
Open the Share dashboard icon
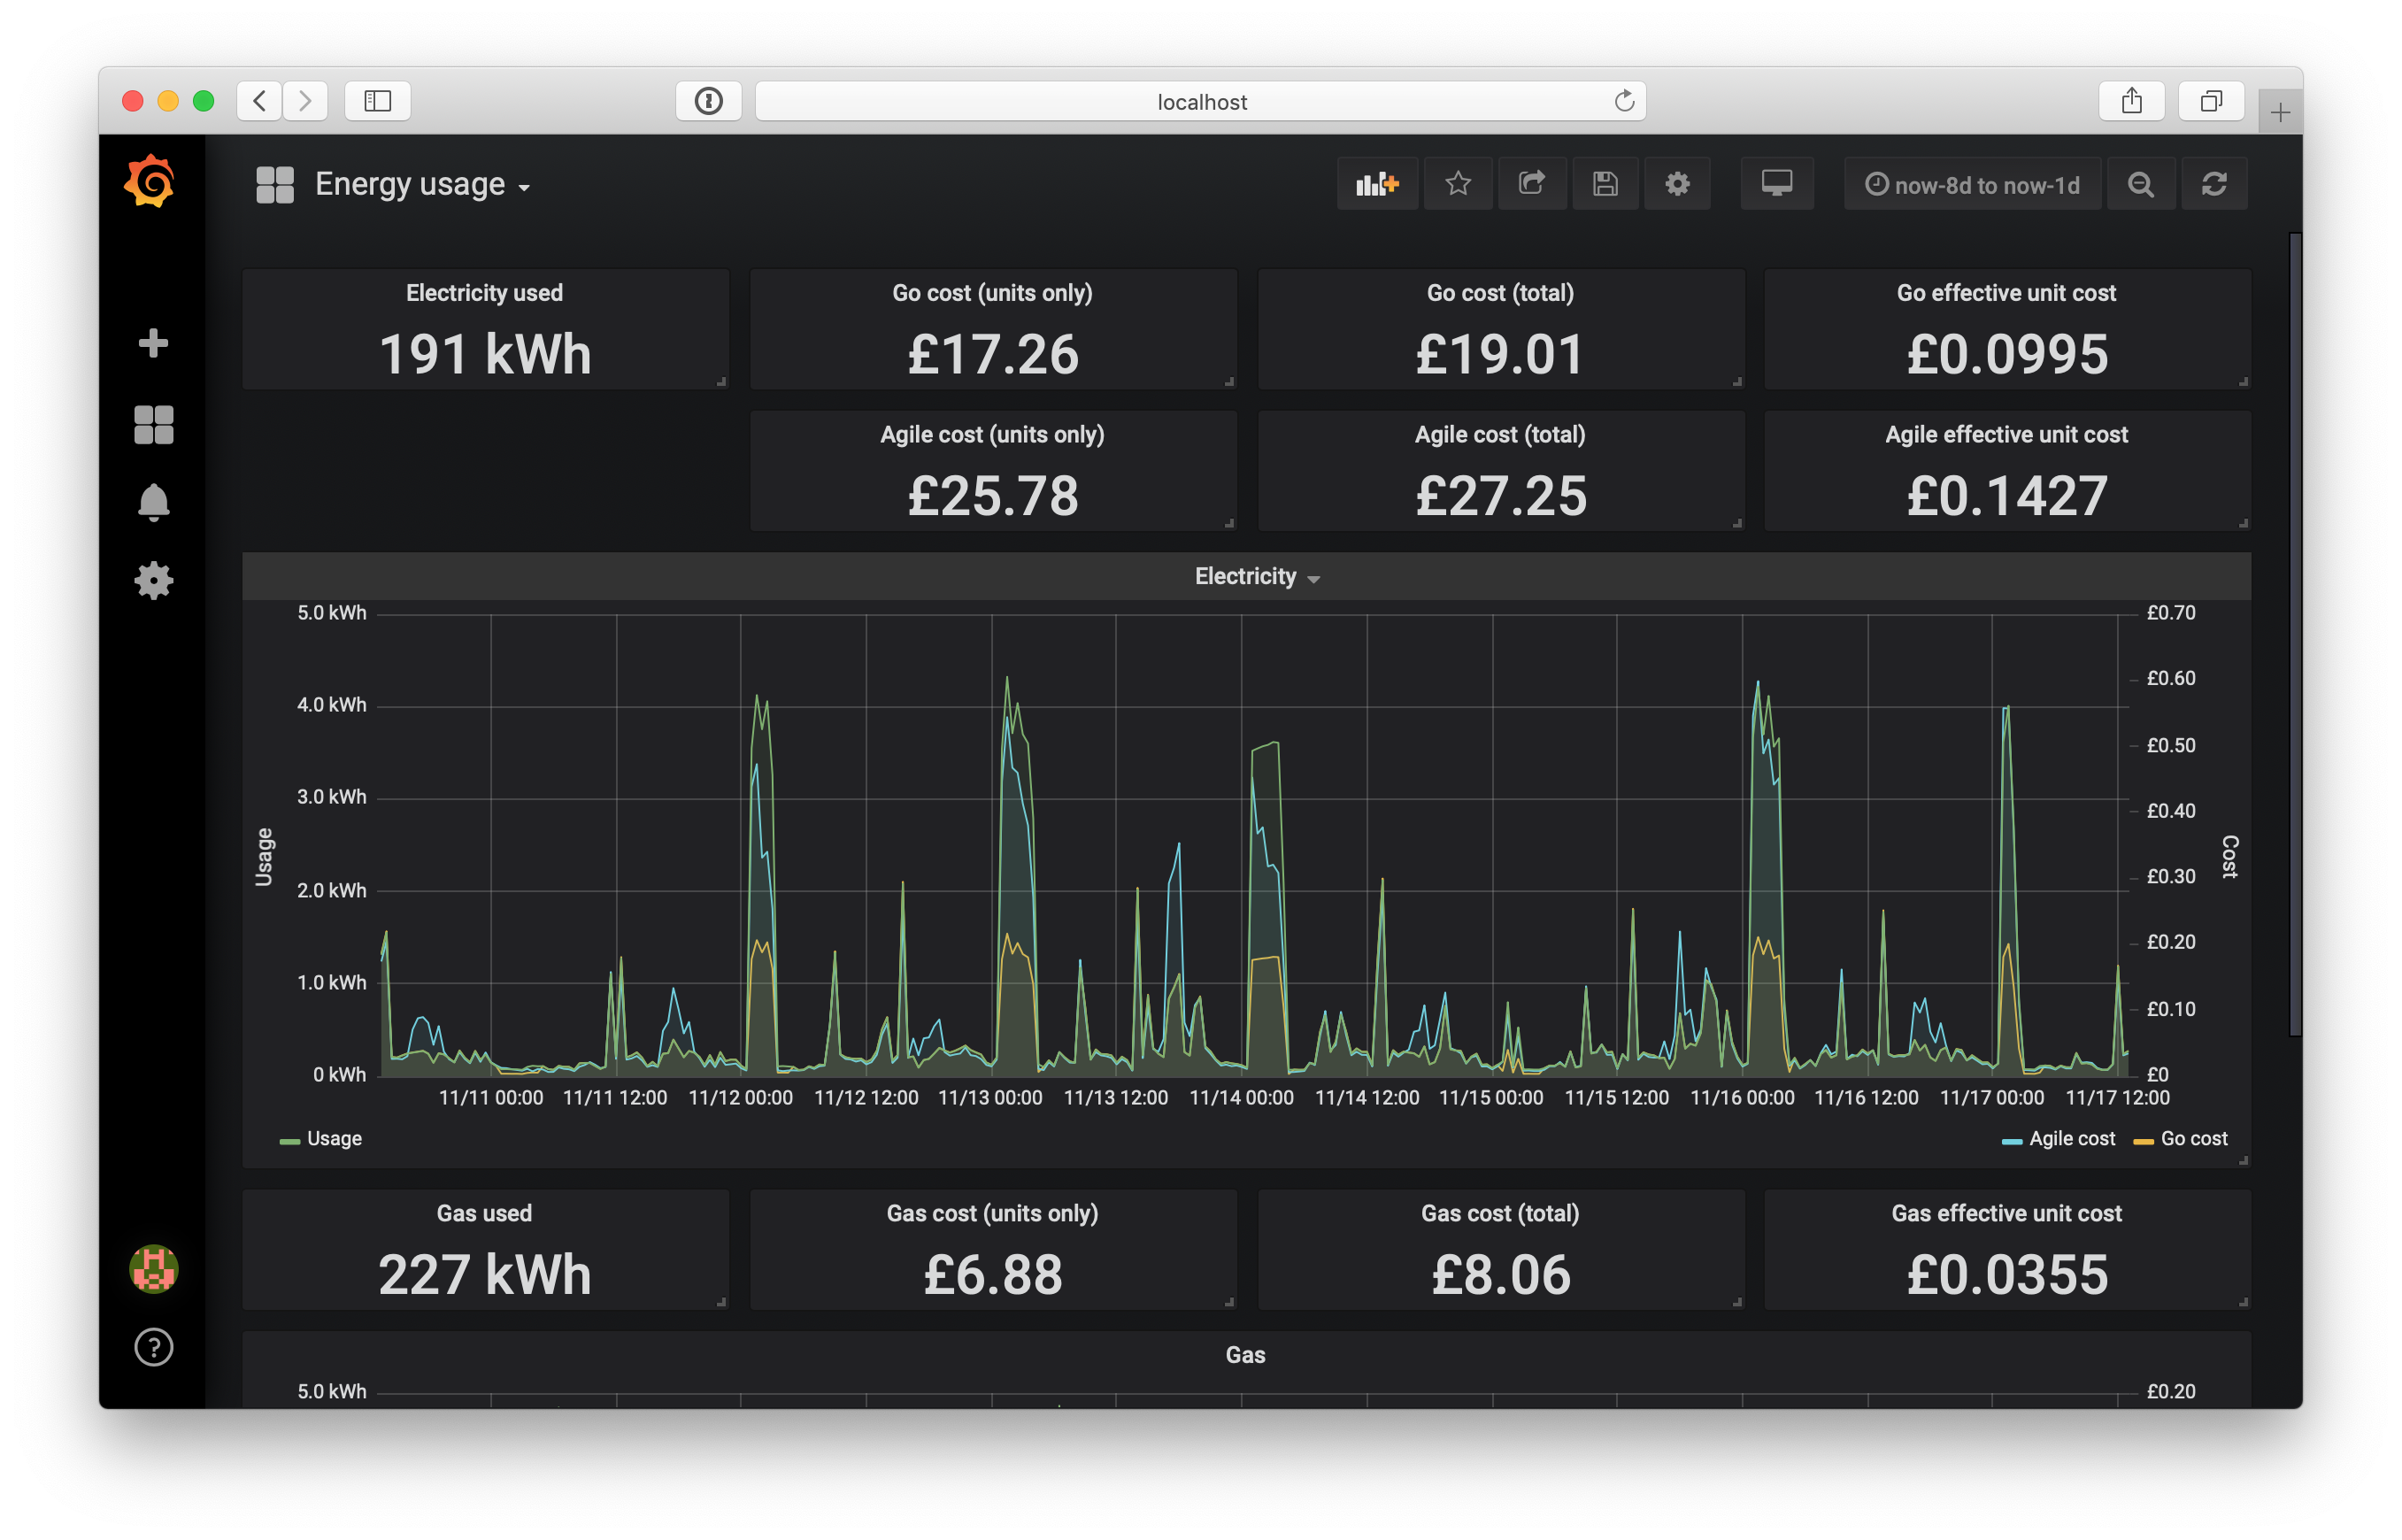(1531, 184)
